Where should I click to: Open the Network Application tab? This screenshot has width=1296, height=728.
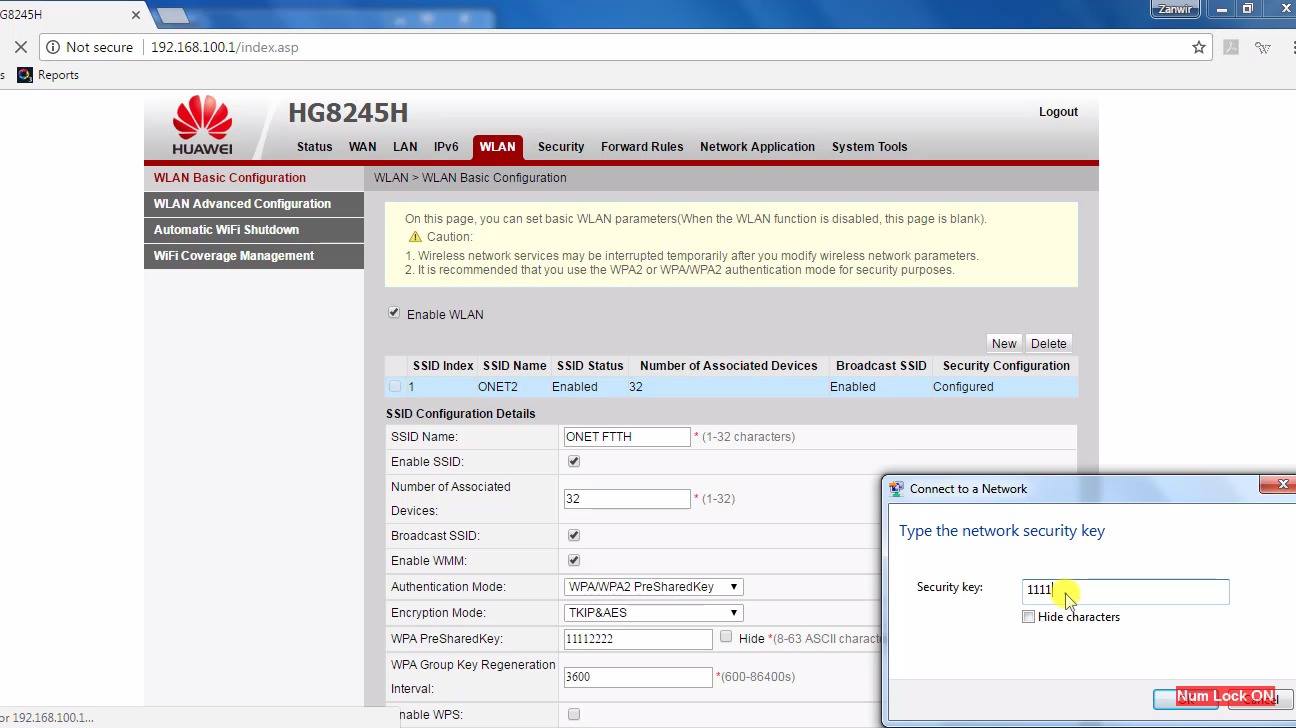click(x=757, y=147)
